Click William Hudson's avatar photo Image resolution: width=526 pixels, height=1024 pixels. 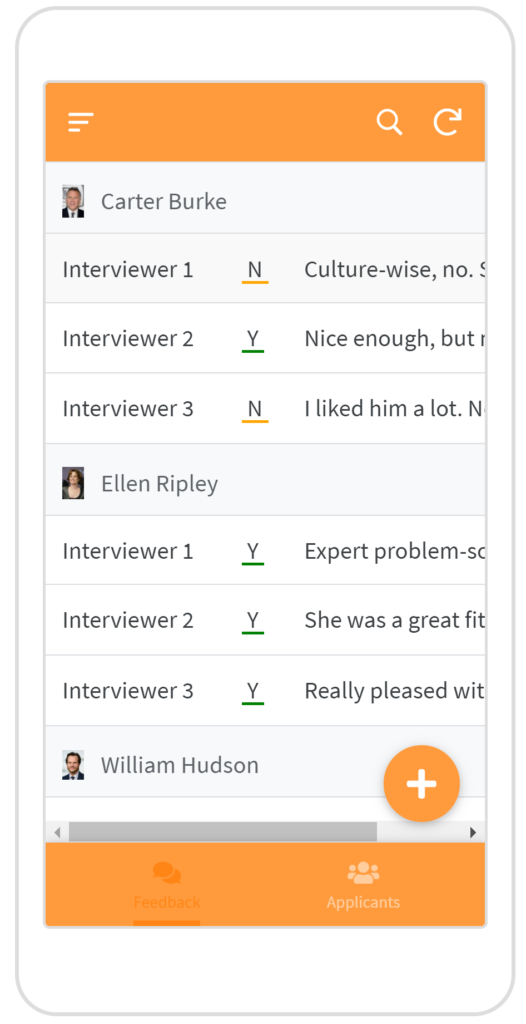pyautogui.click(x=73, y=765)
